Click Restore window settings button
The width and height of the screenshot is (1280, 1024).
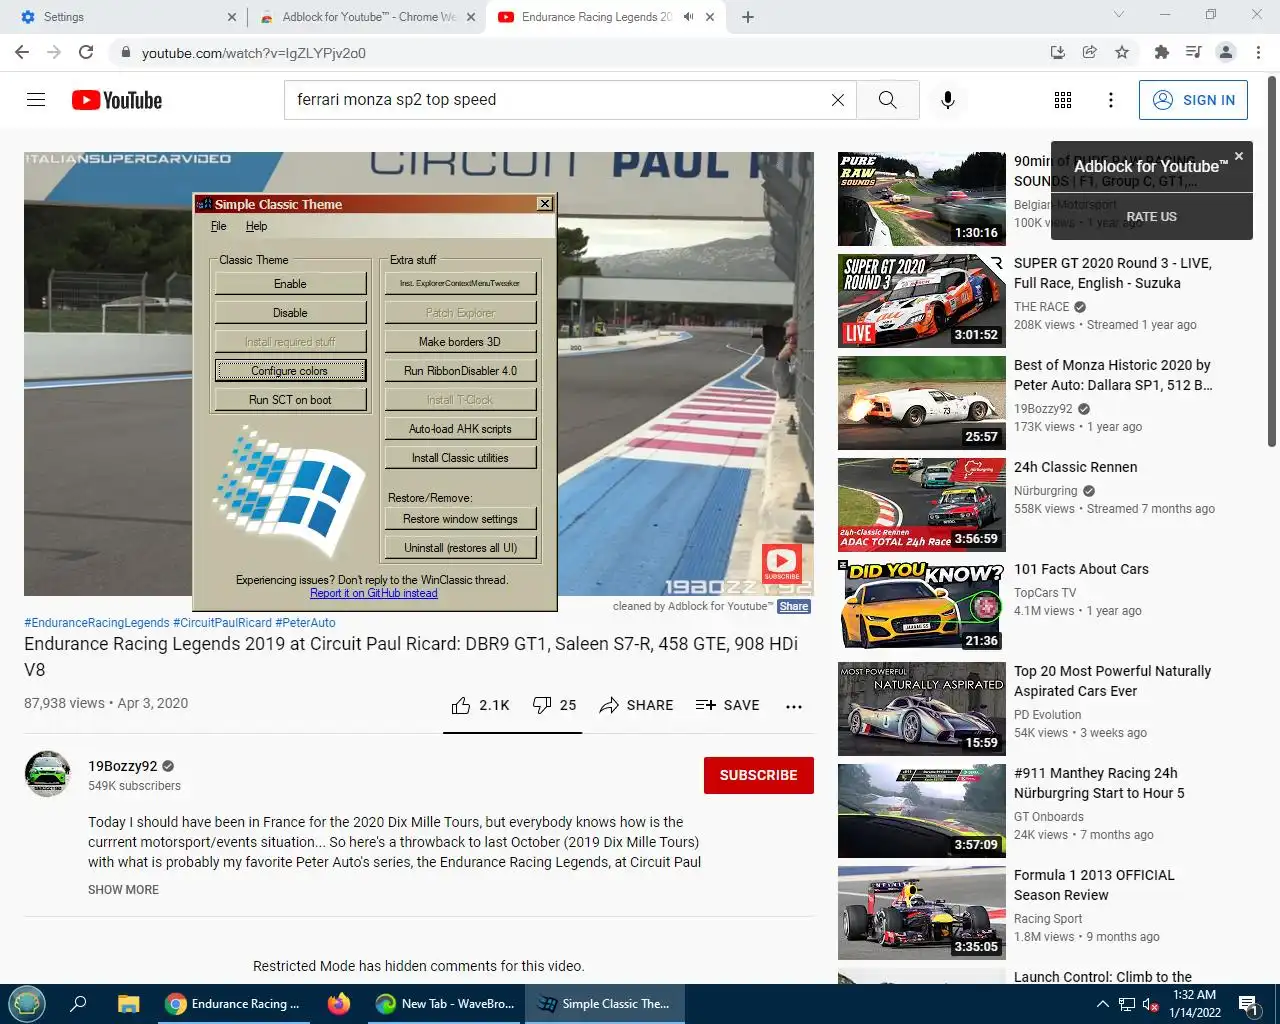pos(460,519)
